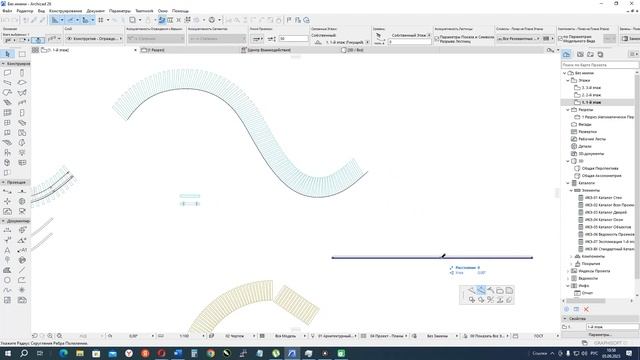
Task: Open the Редактор menu
Action: click(25, 11)
